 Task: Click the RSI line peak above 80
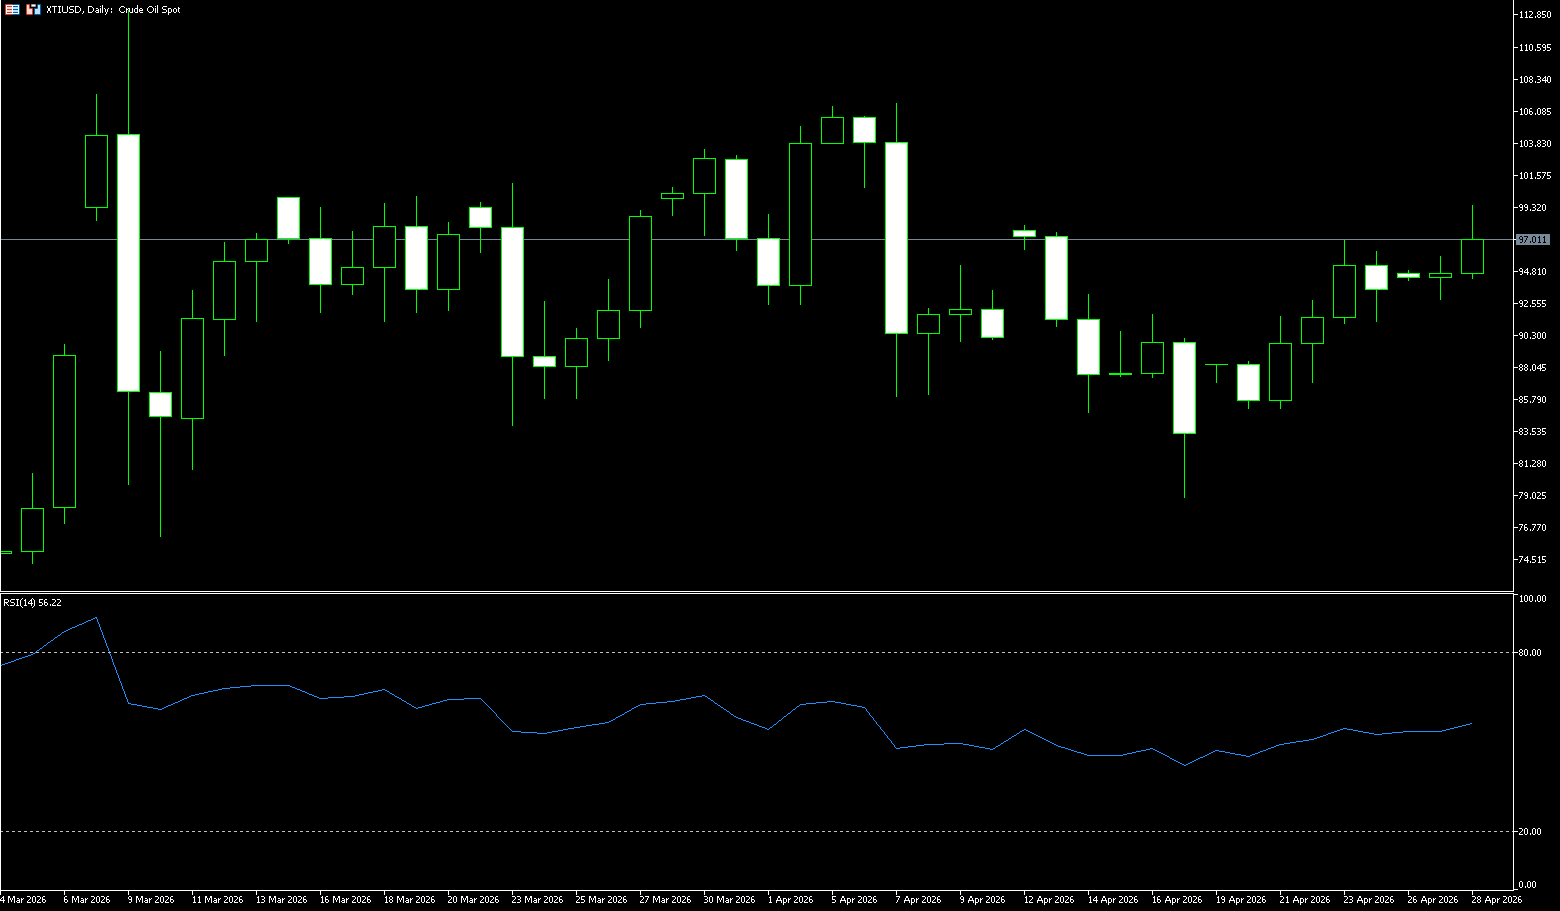pos(96,618)
